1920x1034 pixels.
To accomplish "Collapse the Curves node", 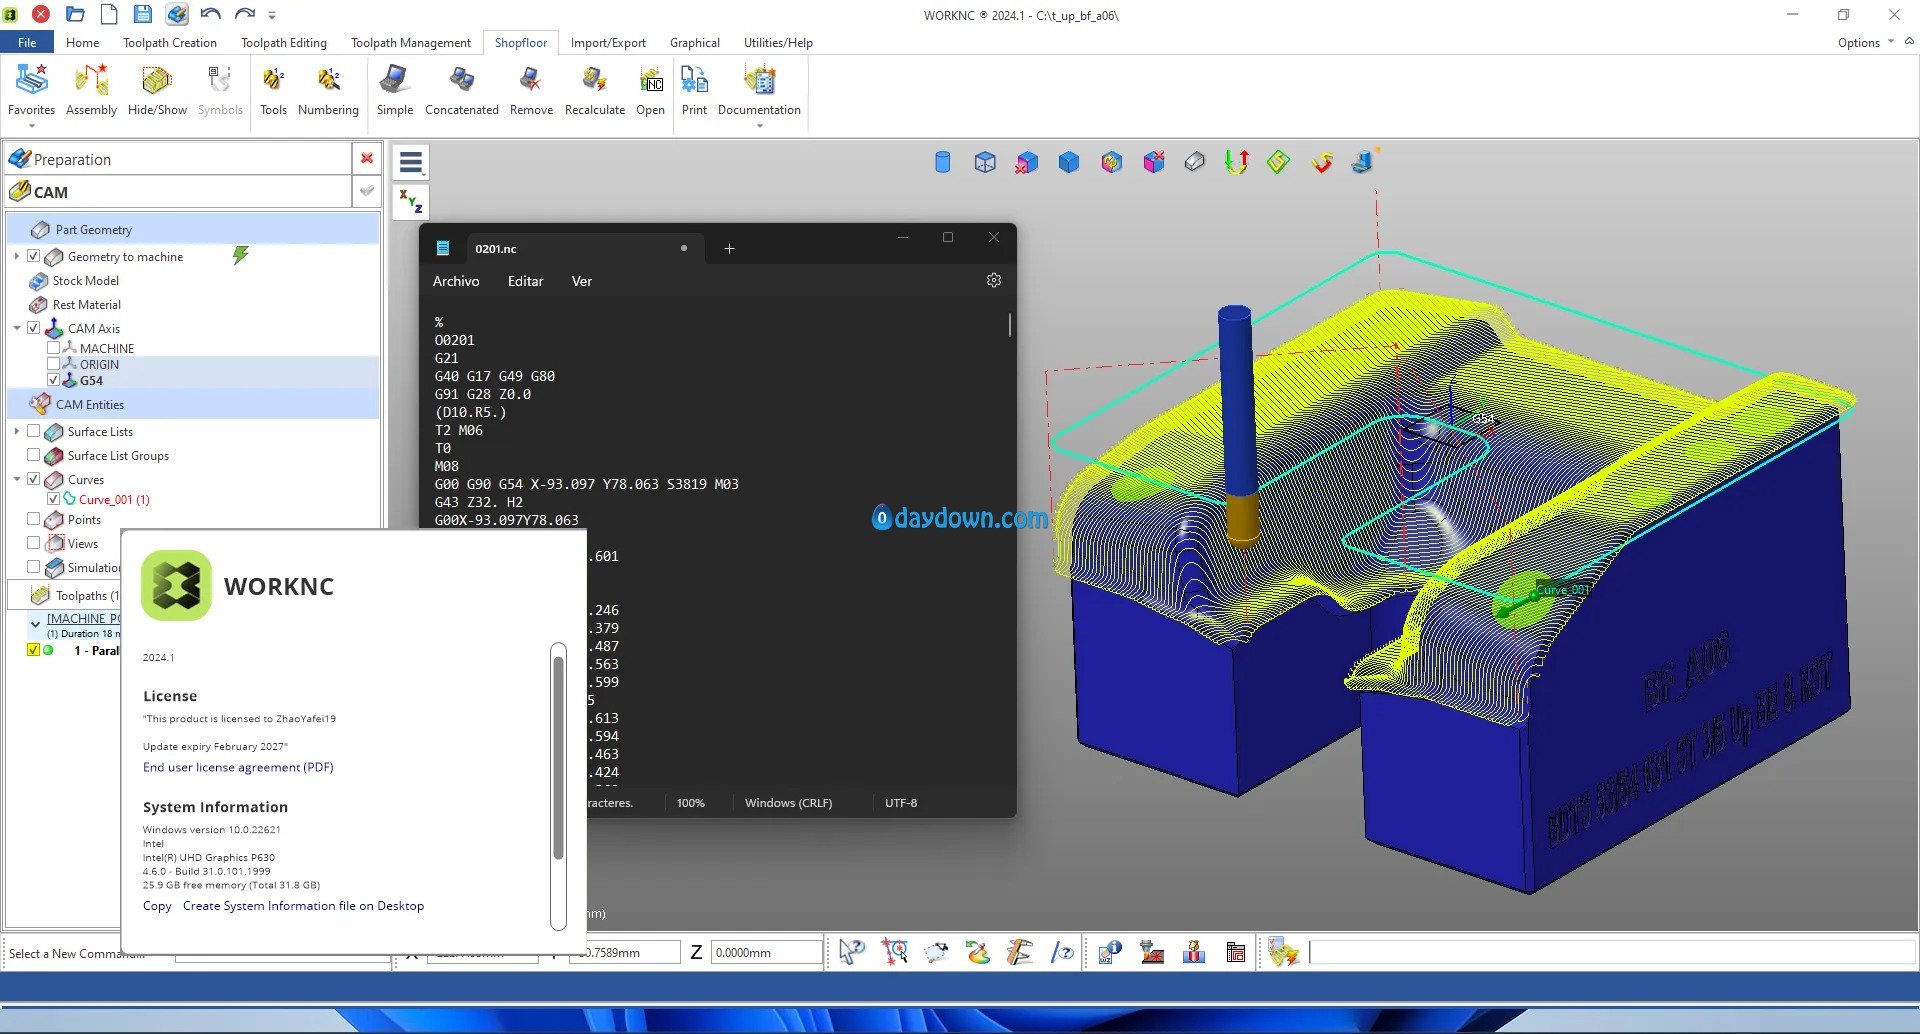I will point(16,479).
